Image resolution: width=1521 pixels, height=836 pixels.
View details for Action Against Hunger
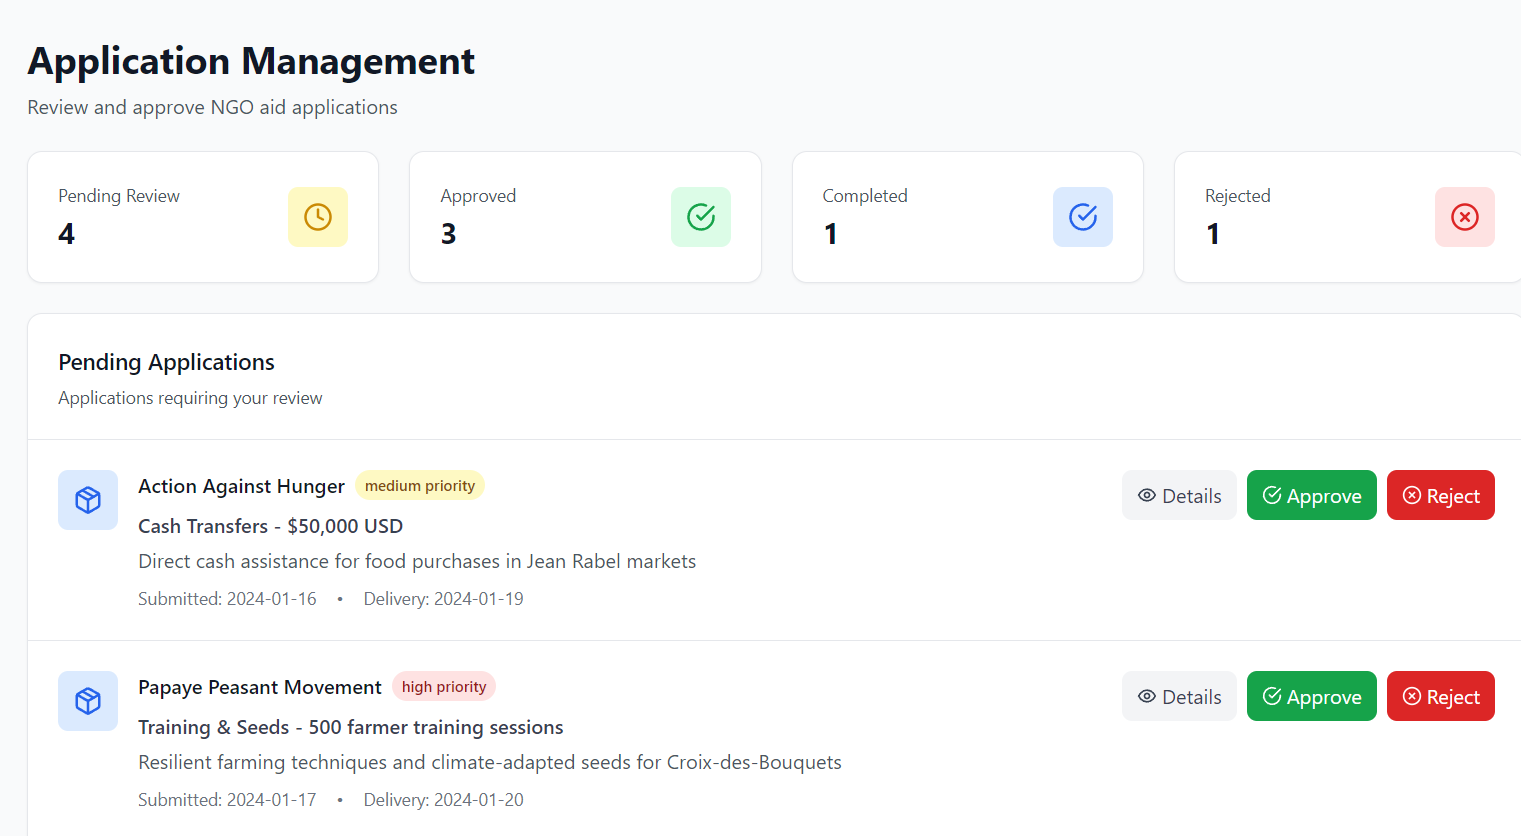pyautogui.click(x=1179, y=496)
